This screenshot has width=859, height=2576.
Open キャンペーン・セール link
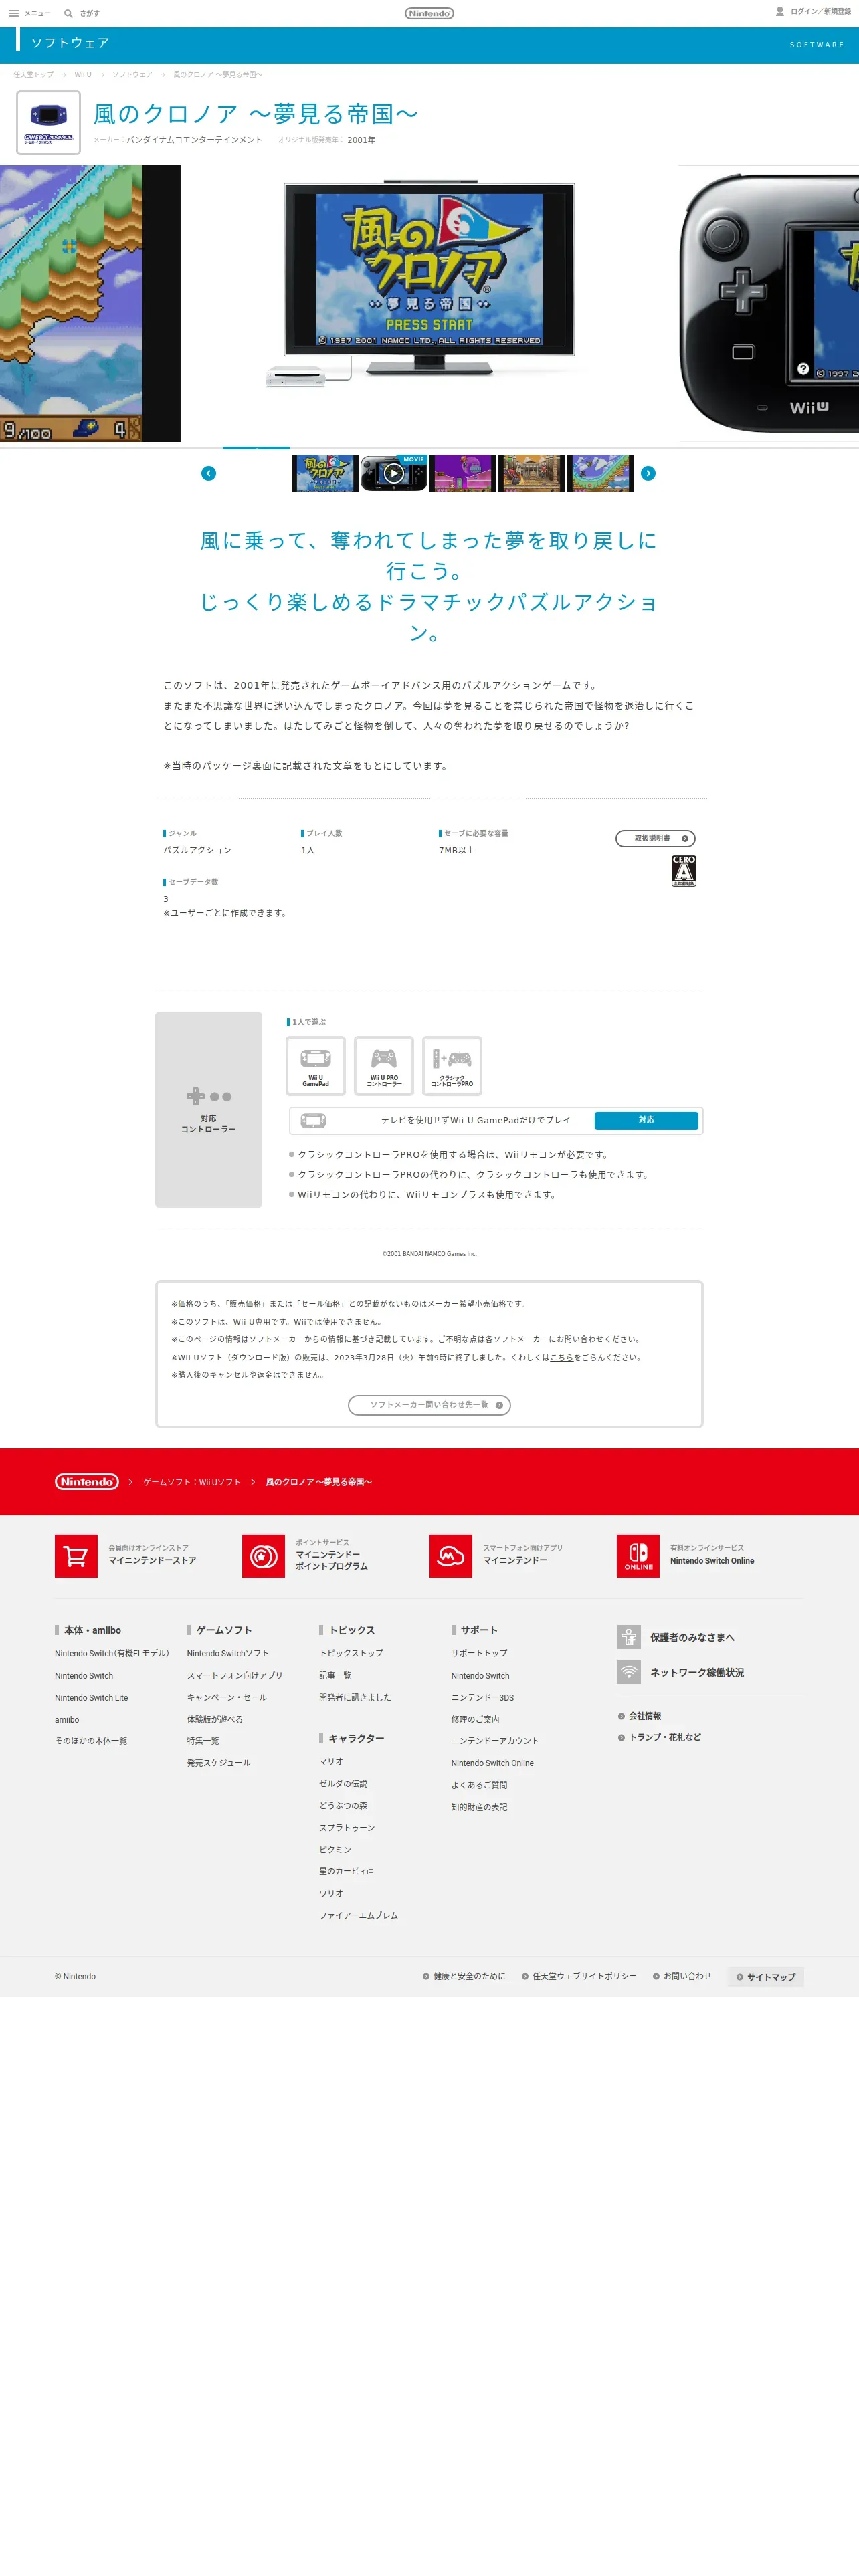pos(227,1697)
